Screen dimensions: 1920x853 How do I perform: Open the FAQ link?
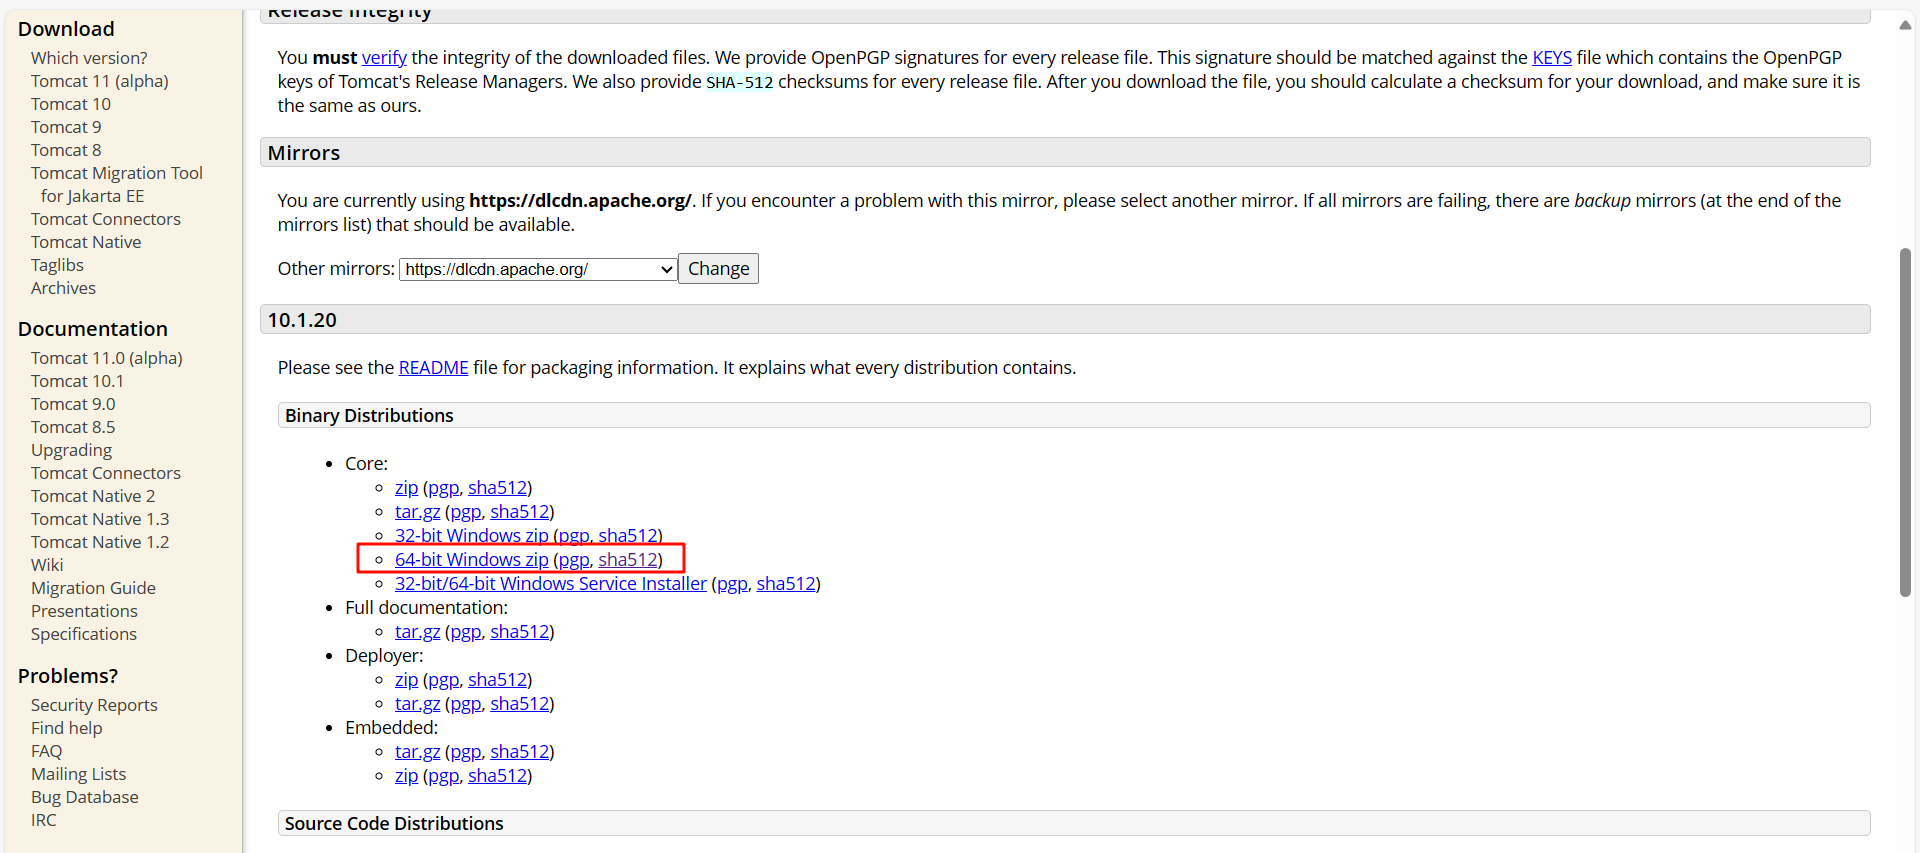point(46,751)
